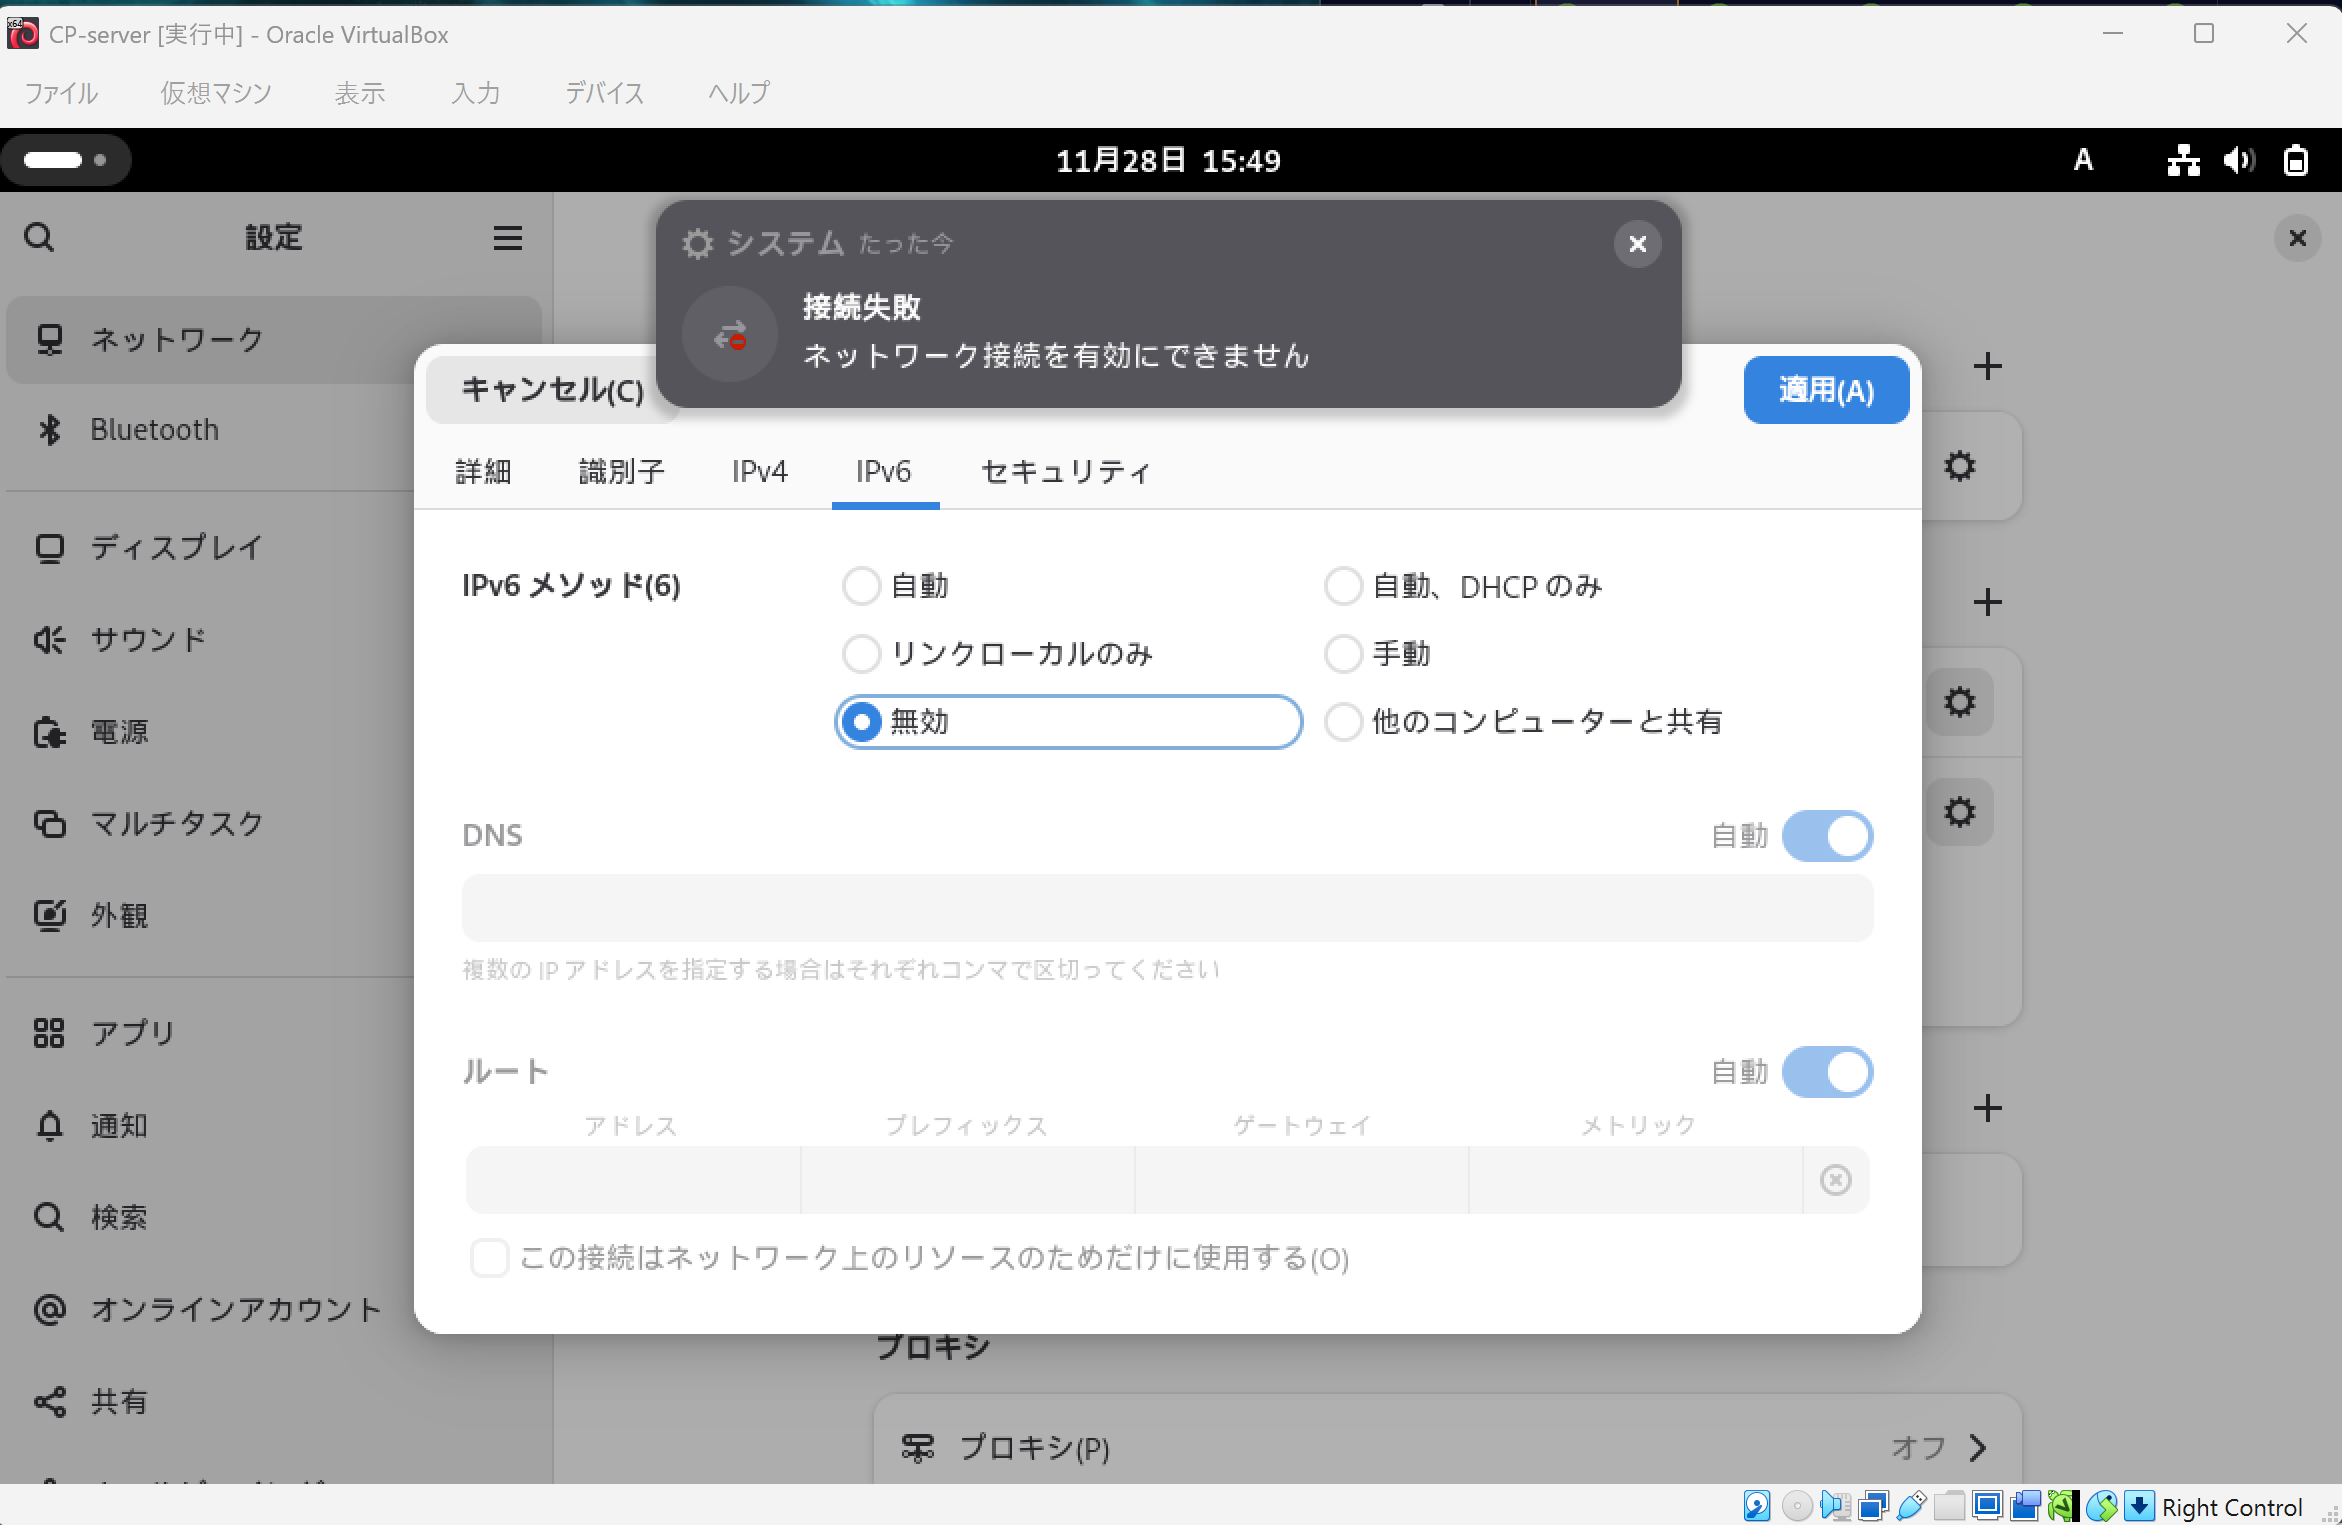Click into the DNS address field
2342x1525 pixels.
click(x=1167, y=908)
